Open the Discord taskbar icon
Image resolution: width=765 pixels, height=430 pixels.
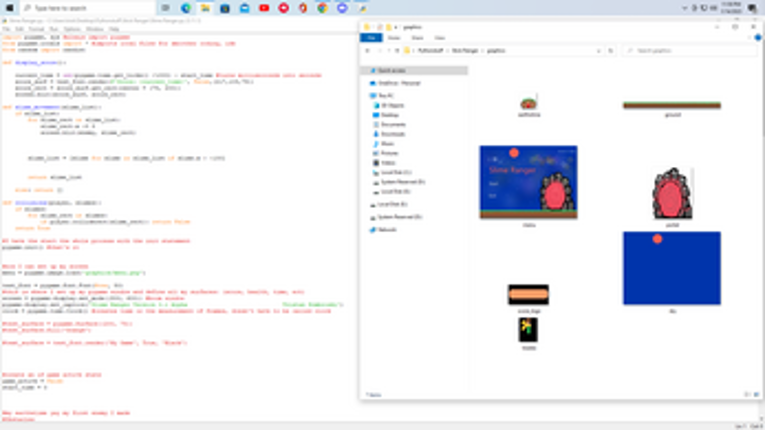(343, 8)
